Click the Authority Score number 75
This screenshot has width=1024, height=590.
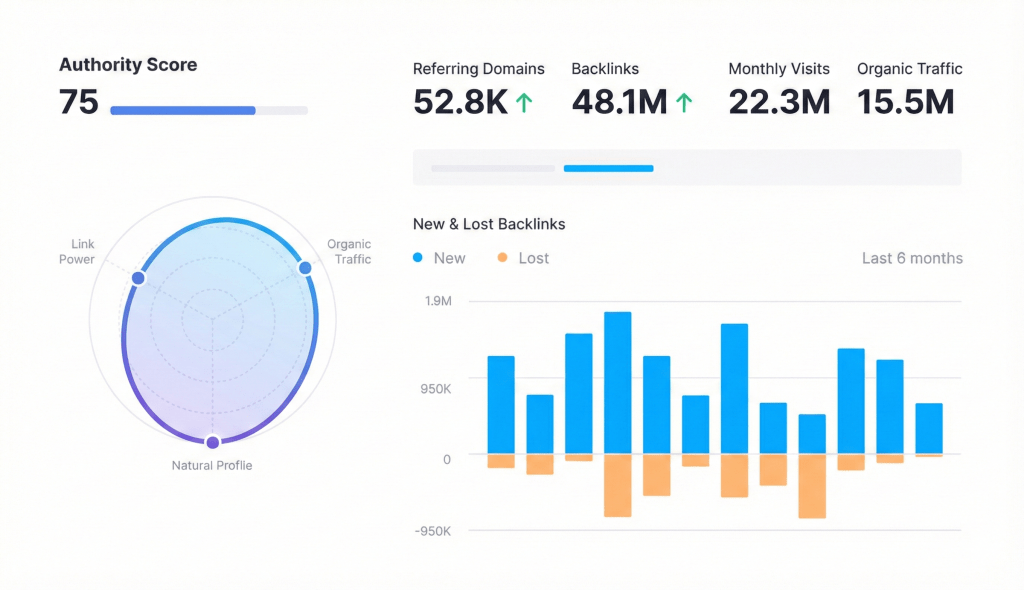point(79,102)
